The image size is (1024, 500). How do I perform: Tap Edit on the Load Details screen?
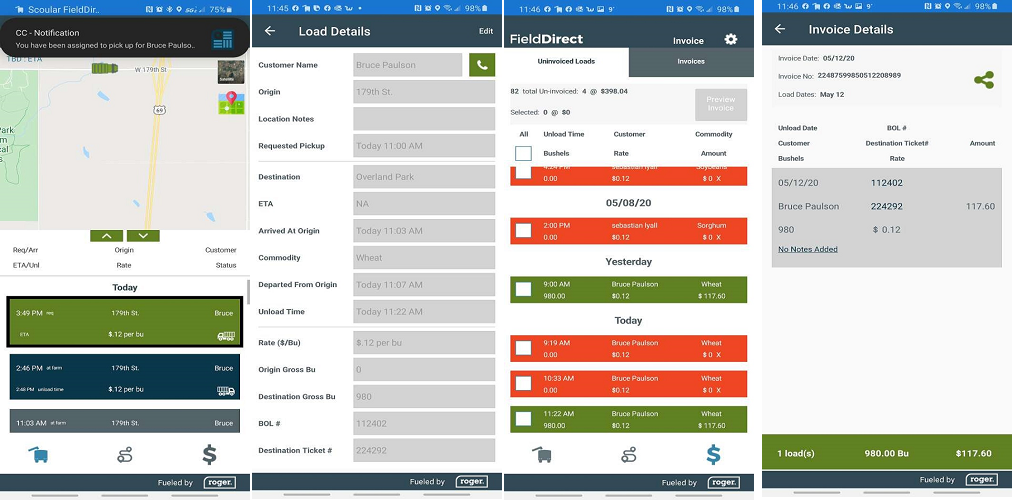pyautogui.click(x=486, y=31)
